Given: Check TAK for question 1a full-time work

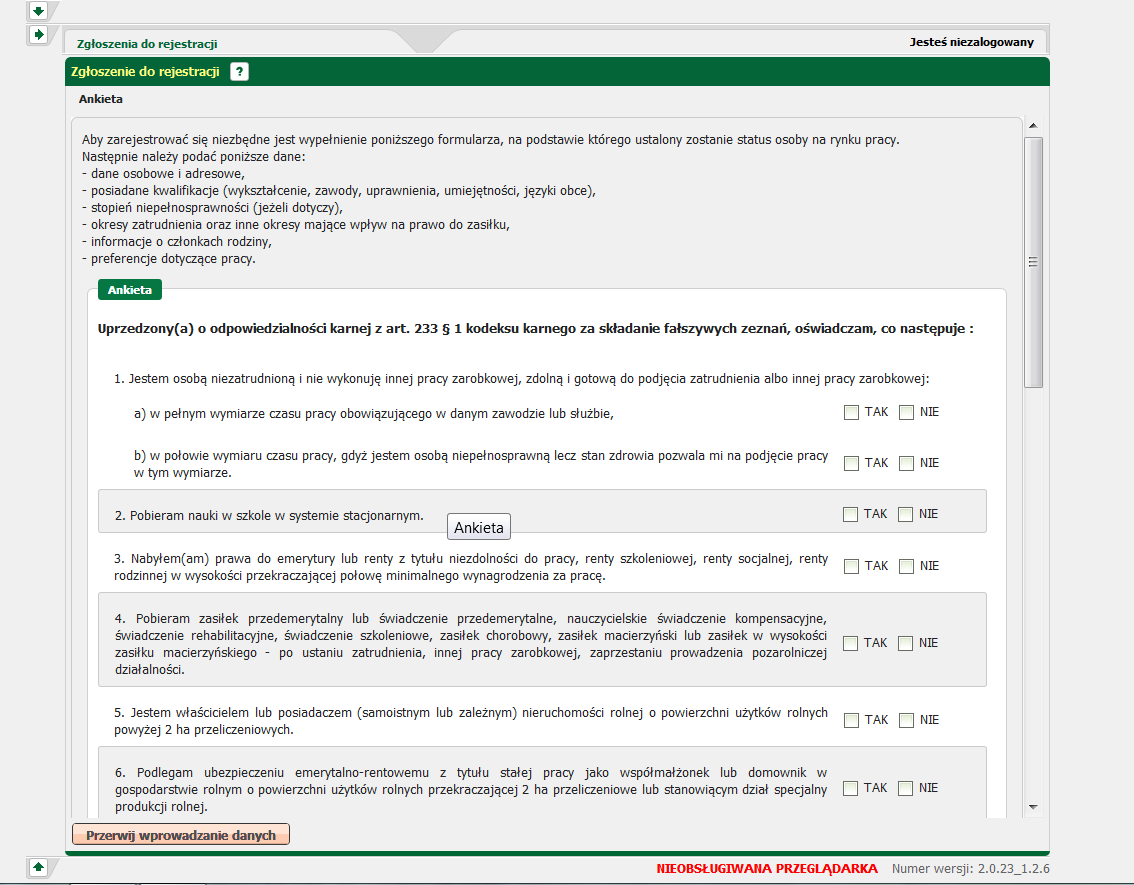Looking at the screenshot, I should point(851,412).
